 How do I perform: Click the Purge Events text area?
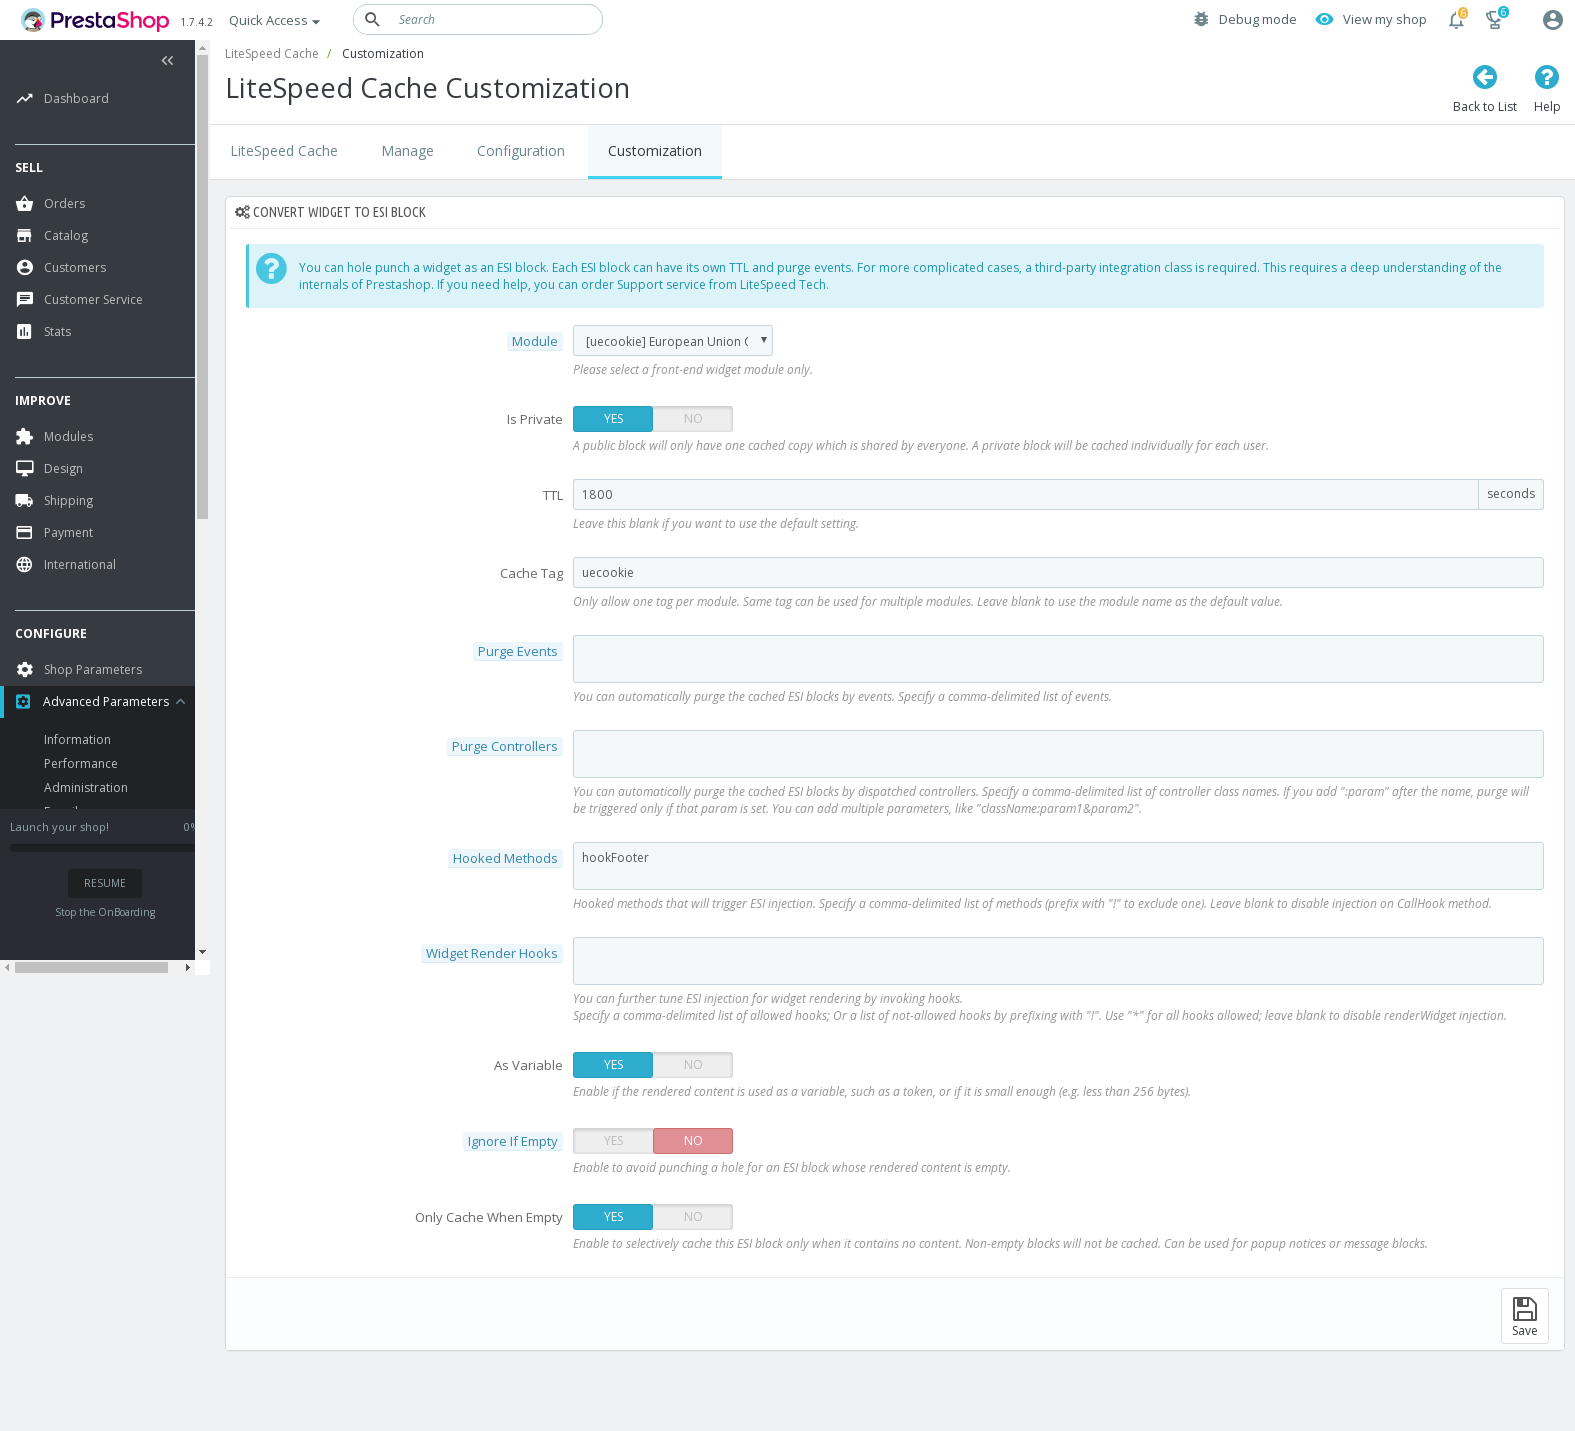(1058, 659)
